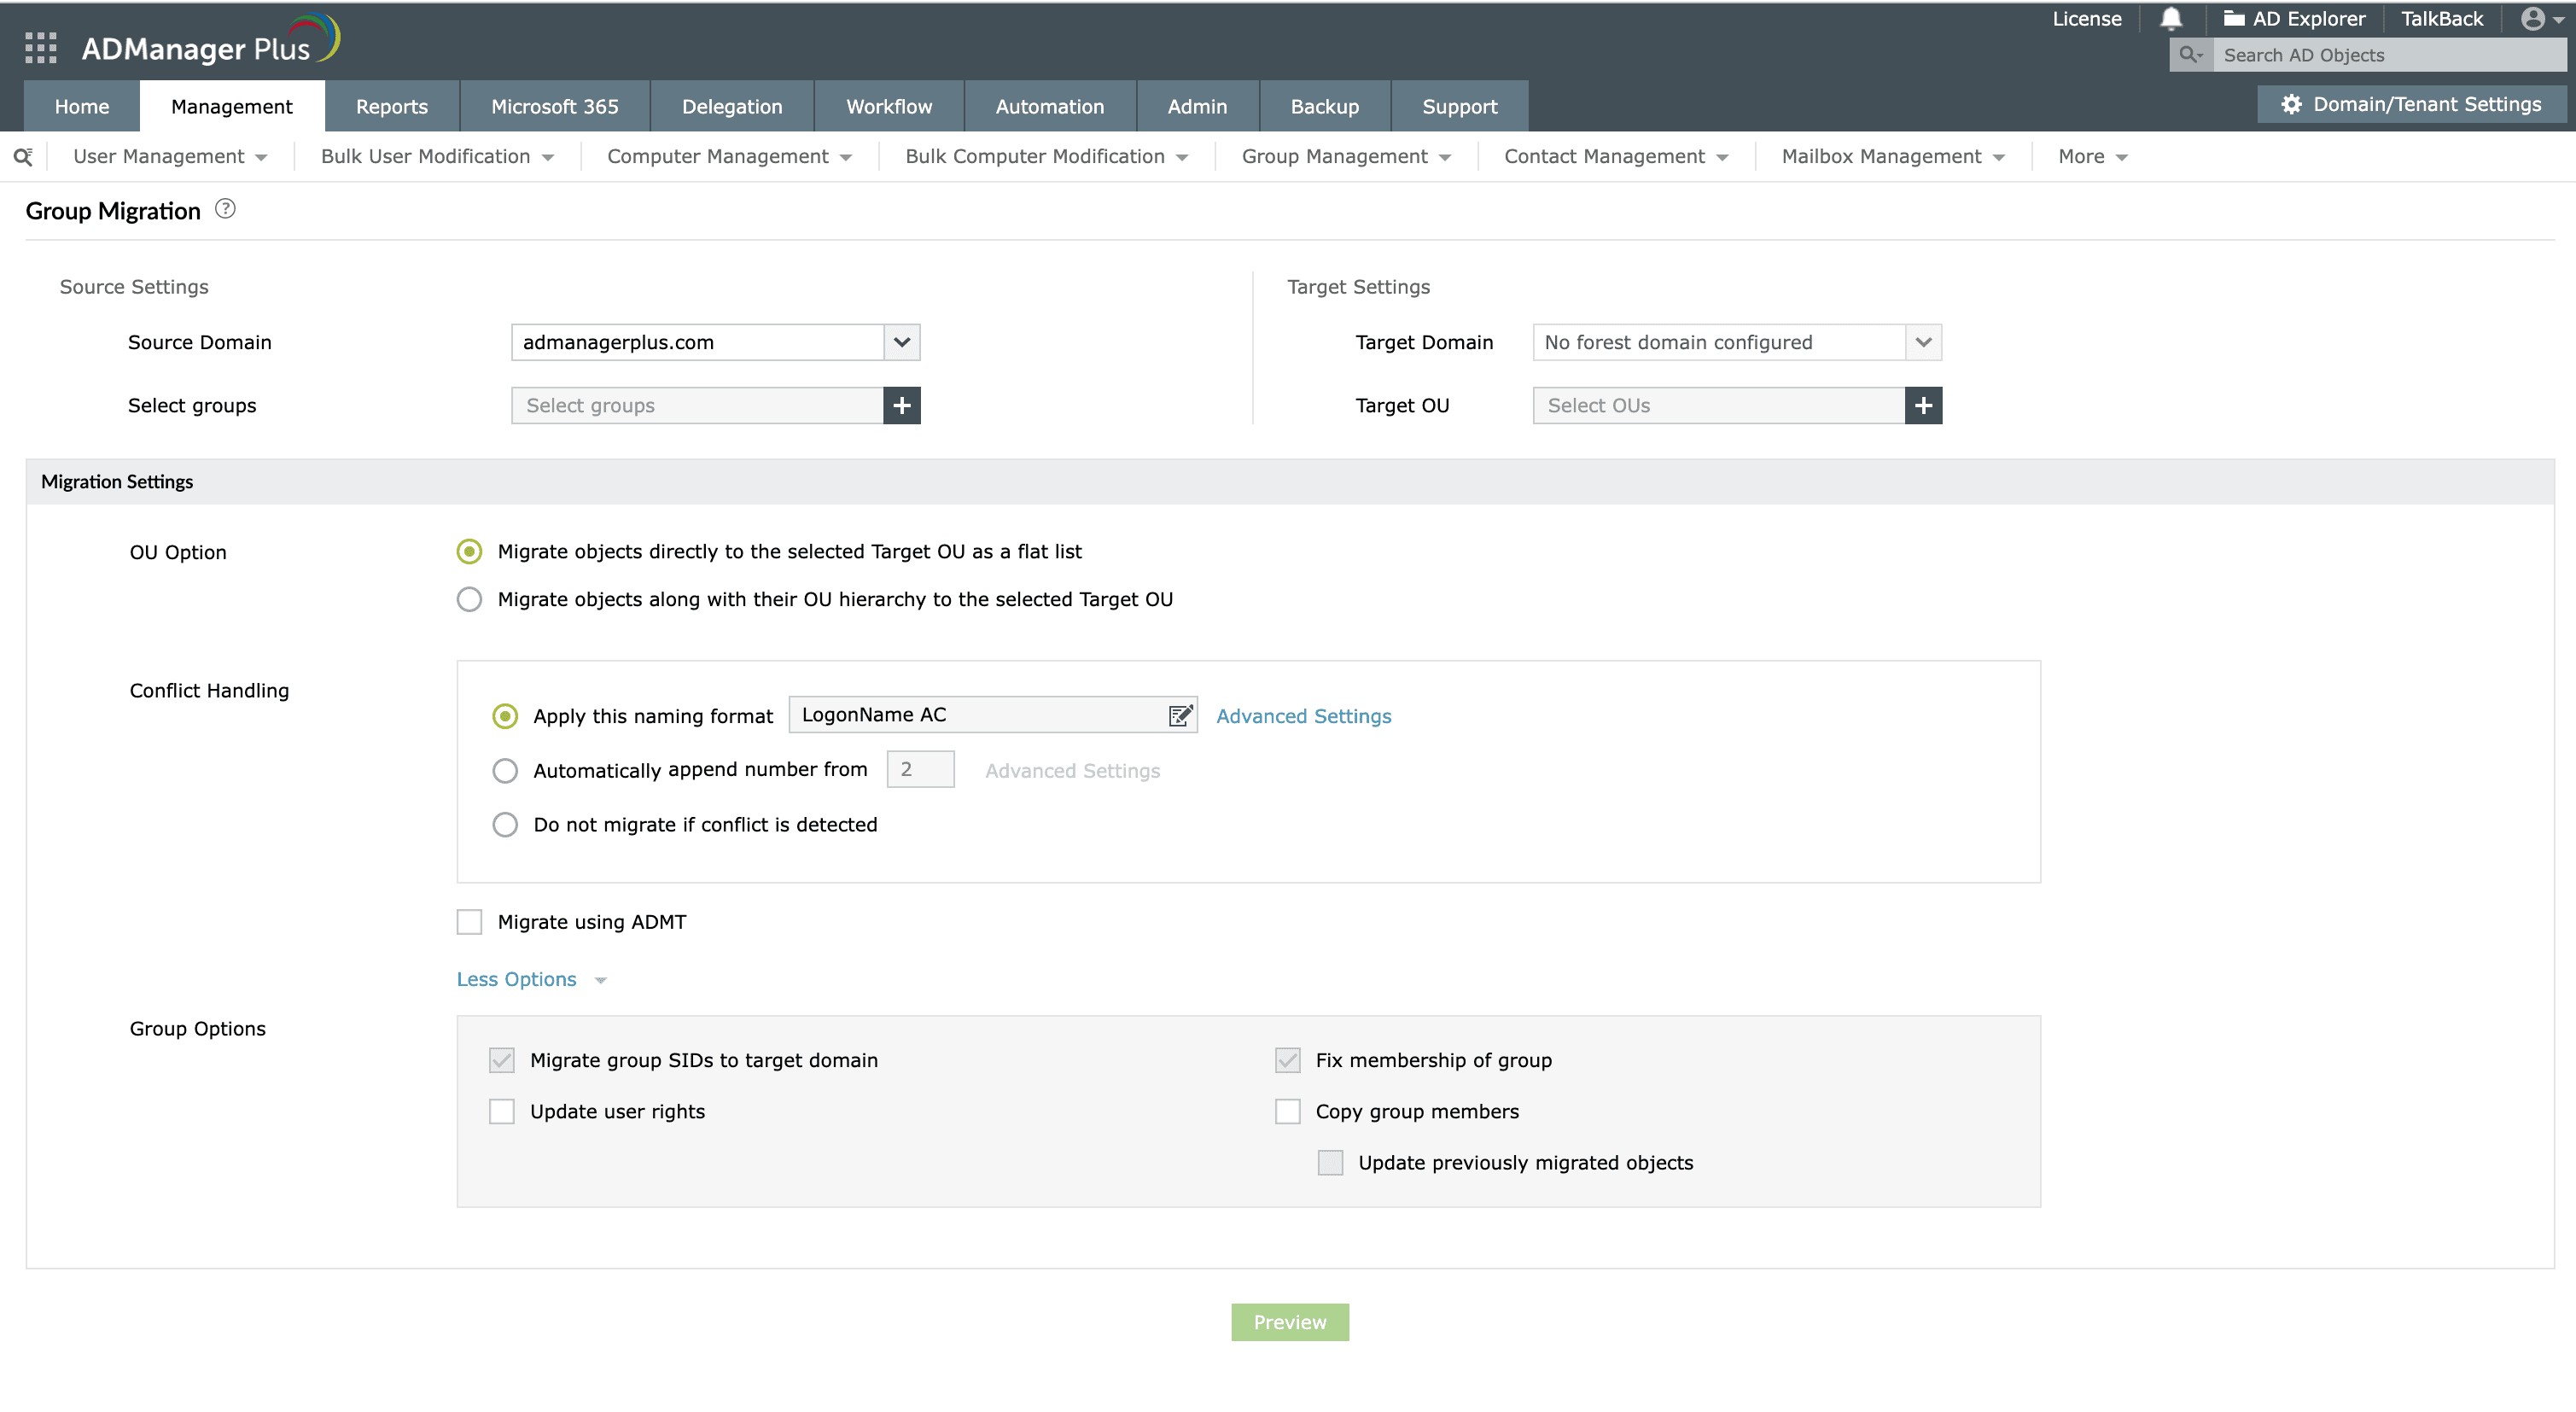
Task: Click plus icon to select groups
Action: pyautogui.click(x=901, y=405)
